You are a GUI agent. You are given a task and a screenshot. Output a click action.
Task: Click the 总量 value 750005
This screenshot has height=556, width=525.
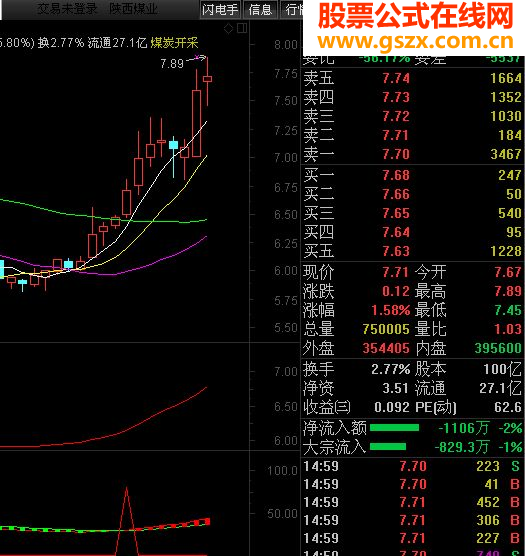click(x=386, y=329)
